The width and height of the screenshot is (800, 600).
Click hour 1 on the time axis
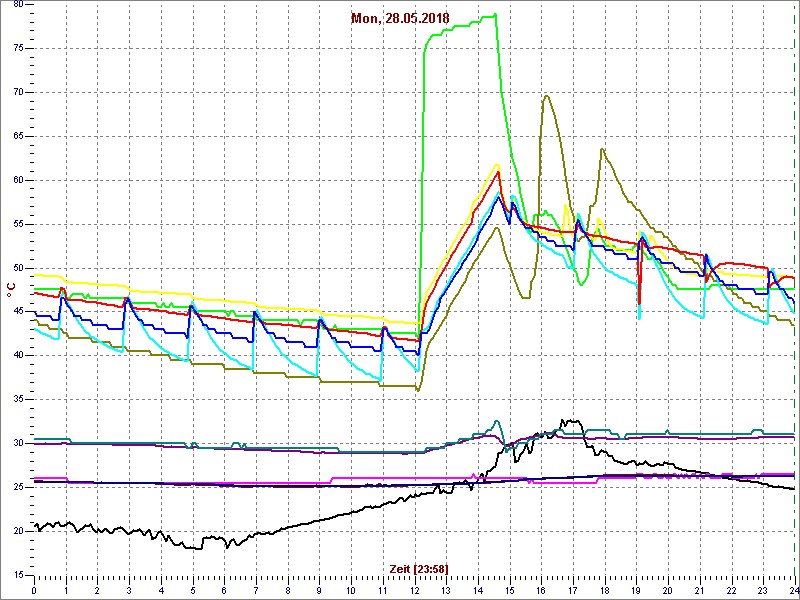pyautogui.click(x=66, y=590)
